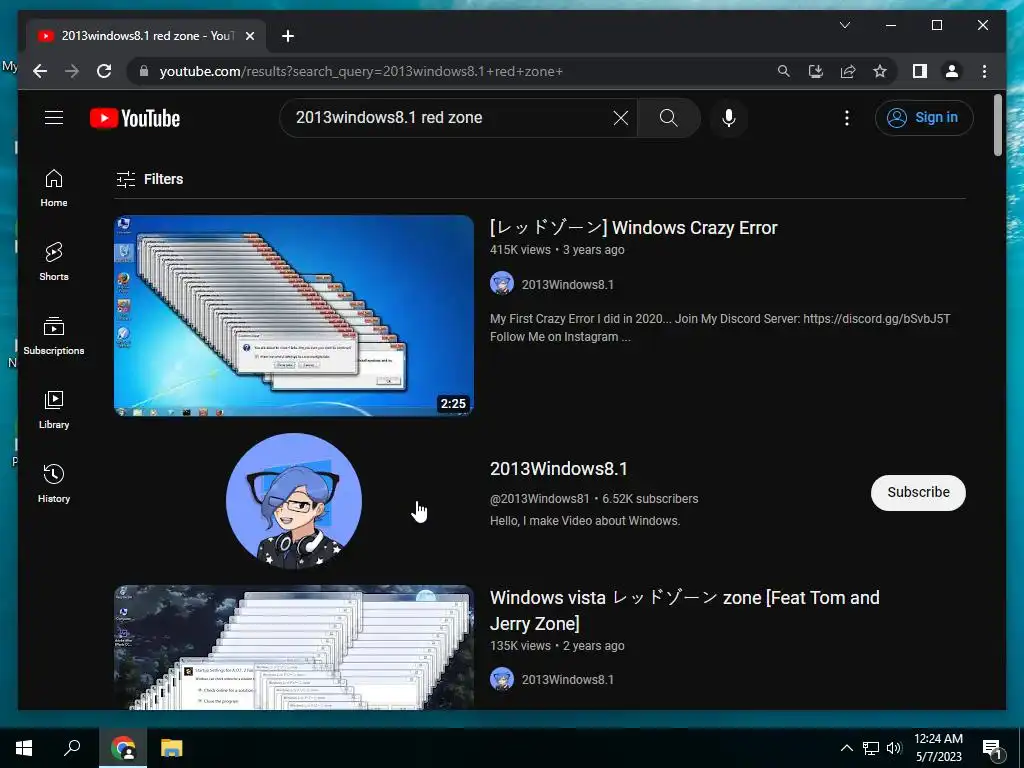The width and height of the screenshot is (1024, 768).
Task: Open the network icon in system tray
Action: [x=871, y=748]
